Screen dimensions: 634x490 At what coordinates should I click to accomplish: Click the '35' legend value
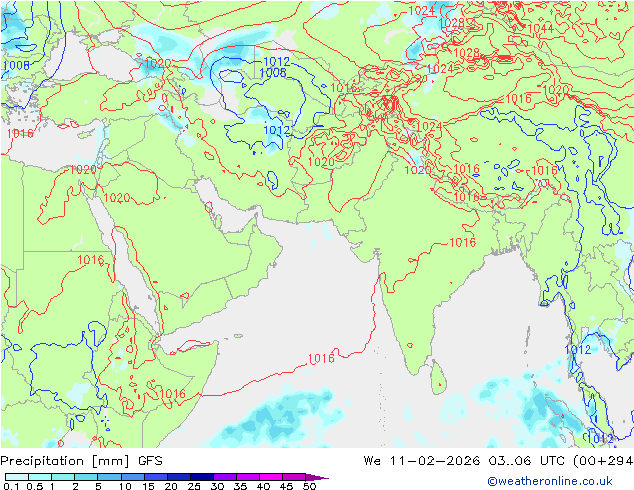point(240,486)
